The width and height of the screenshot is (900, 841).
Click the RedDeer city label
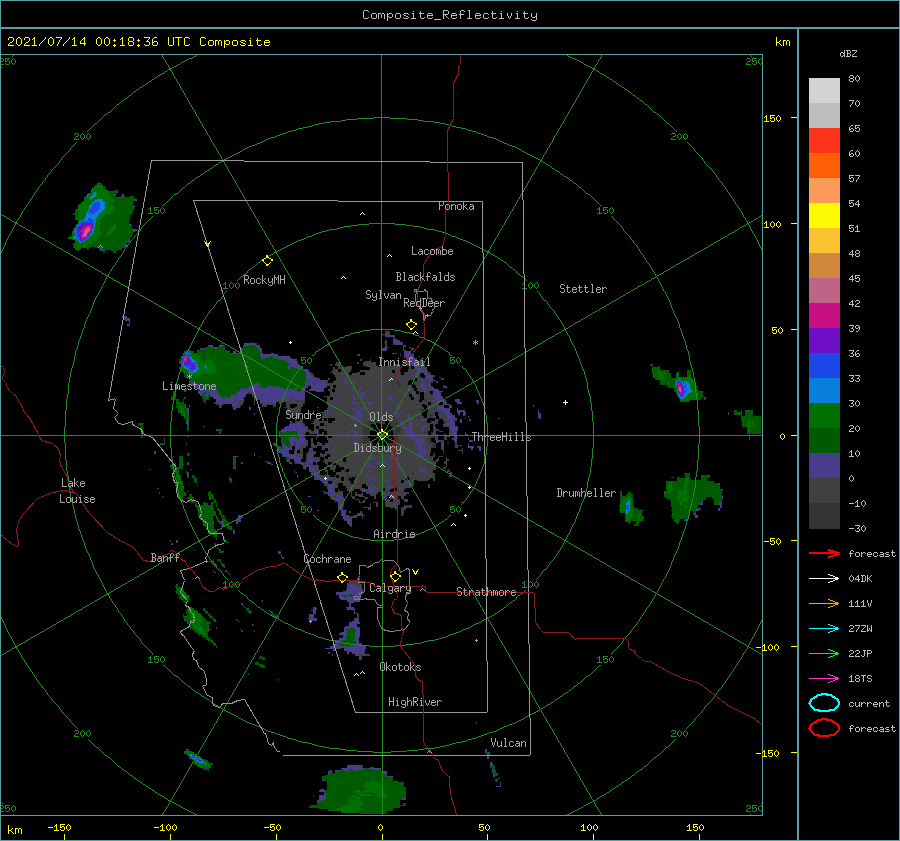tap(424, 303)
